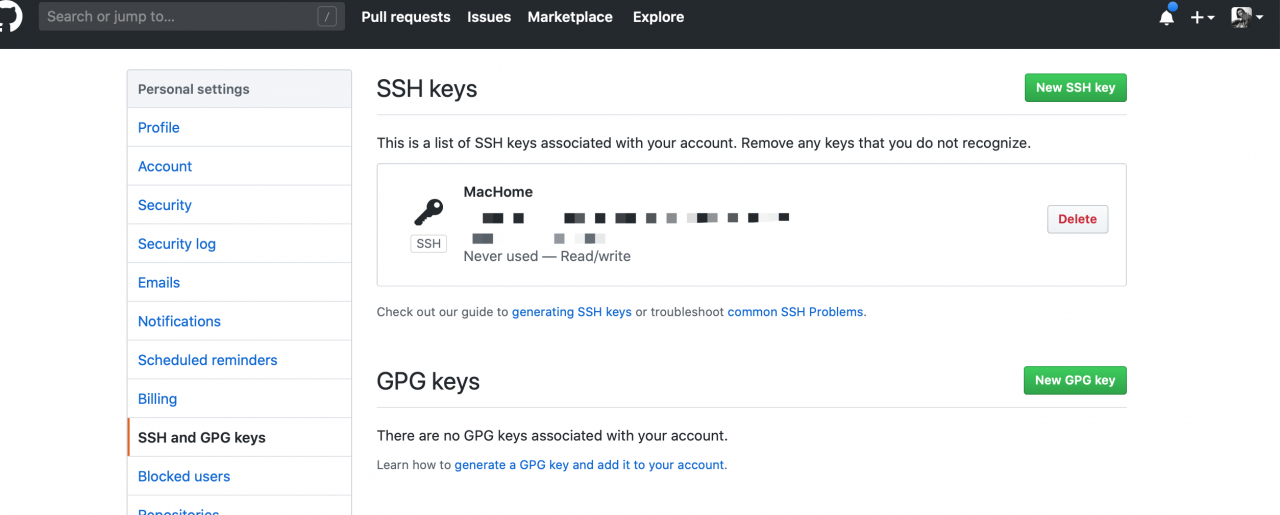Go to Blocked users in sidebar
The width and height of the screenshot is (1280, 515).
(x=184, y=476)
